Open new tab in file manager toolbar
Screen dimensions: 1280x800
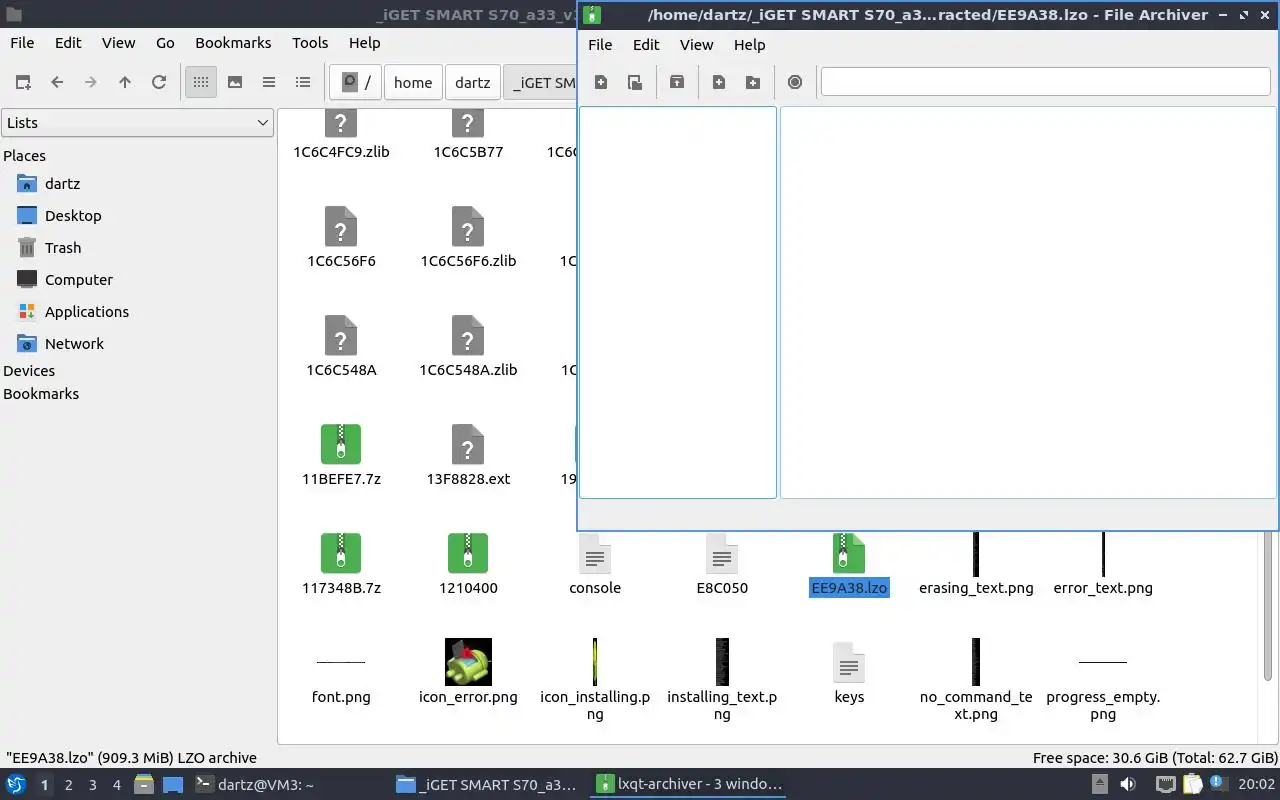23,82
